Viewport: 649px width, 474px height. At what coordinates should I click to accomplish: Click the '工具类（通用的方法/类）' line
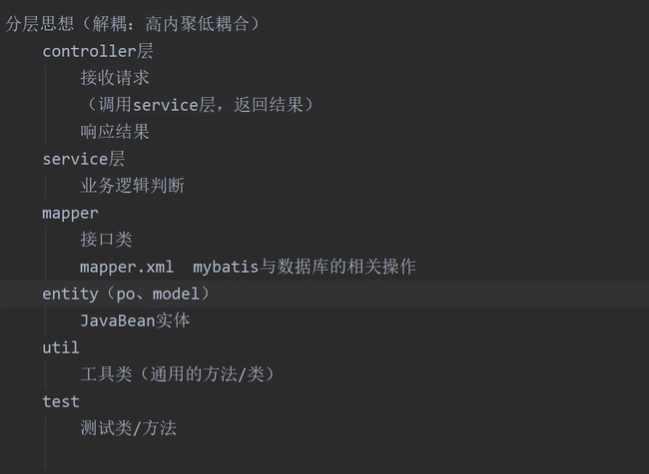177,375
